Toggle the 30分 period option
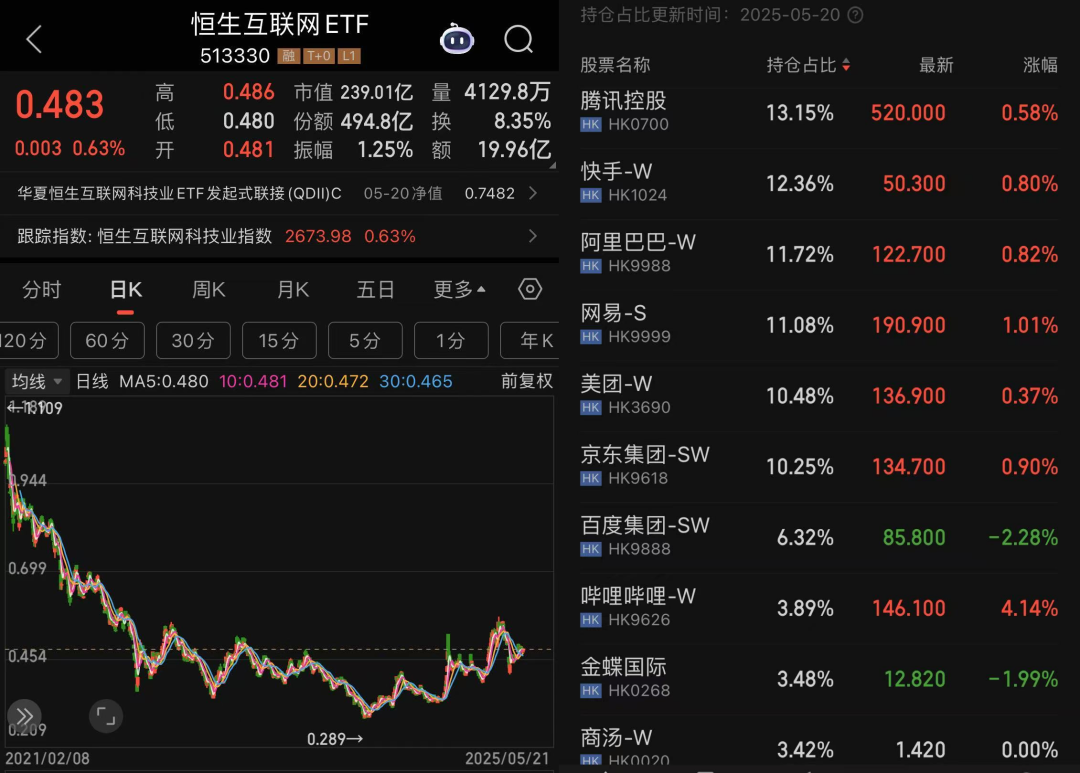The image size is (1080, 773). pos(193,341)
